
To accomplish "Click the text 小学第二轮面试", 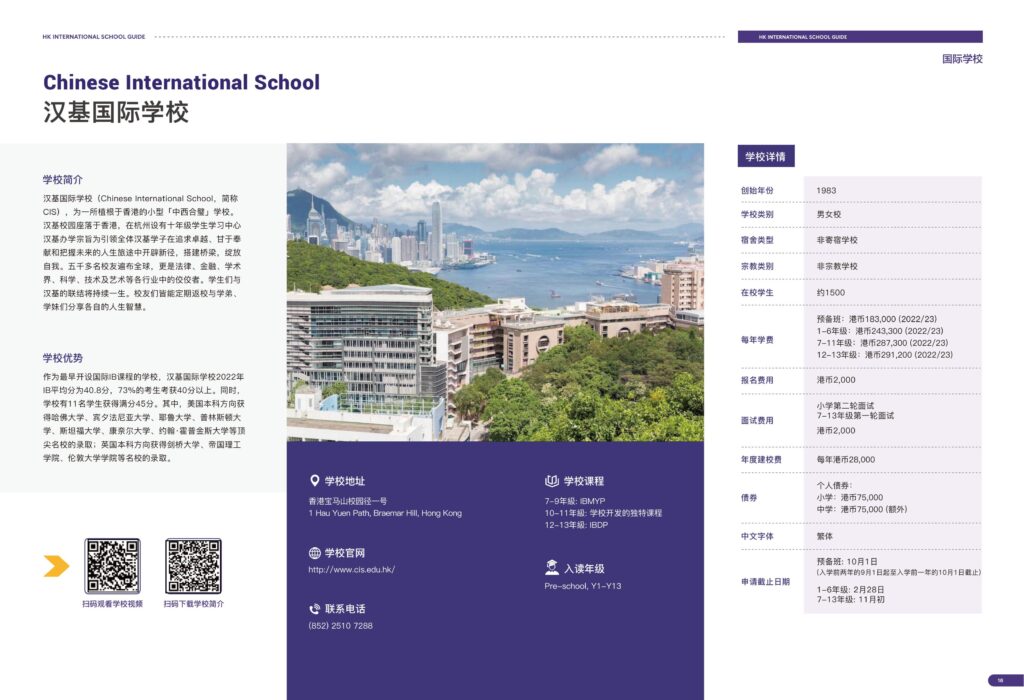I will pos(845,406).
